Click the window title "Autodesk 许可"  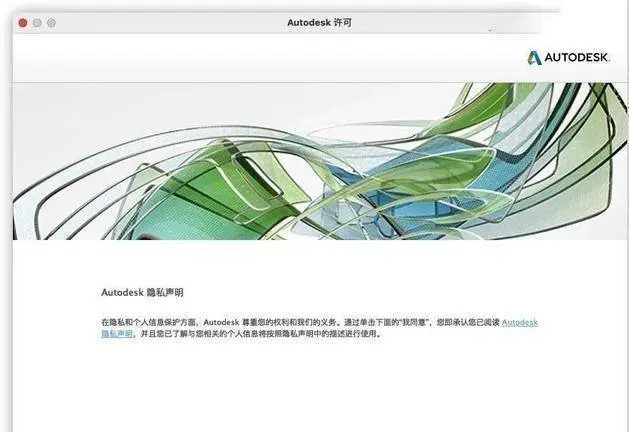coord(319,23)
